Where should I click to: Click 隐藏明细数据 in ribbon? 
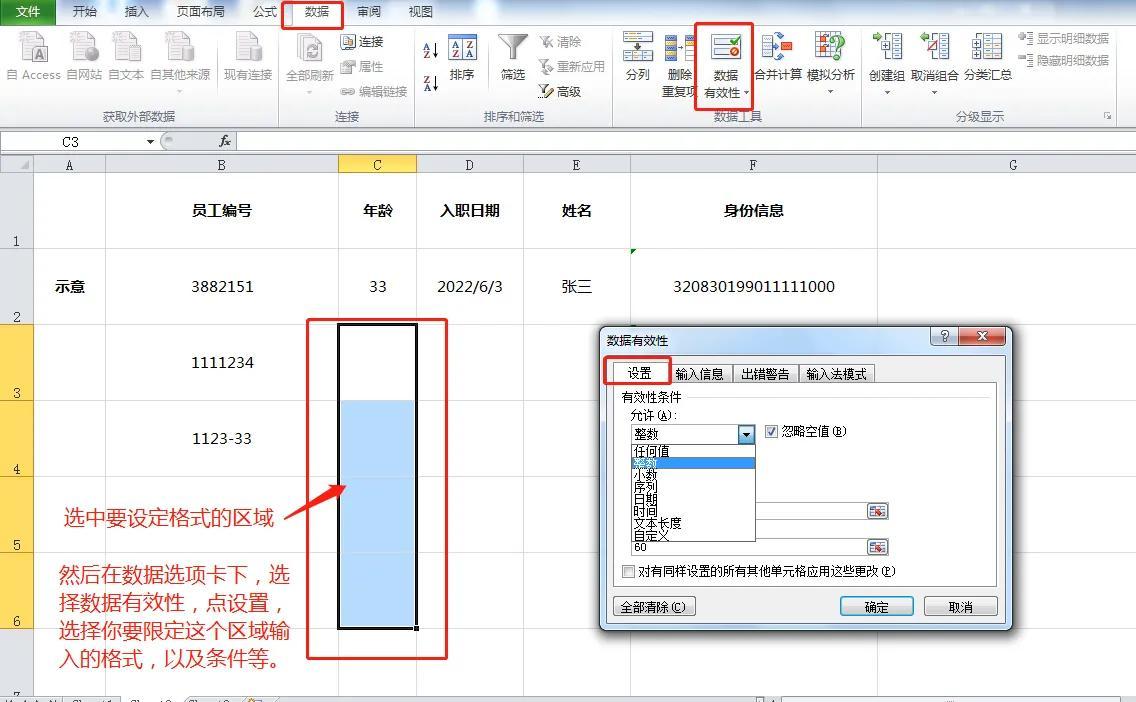point(1064,61)
